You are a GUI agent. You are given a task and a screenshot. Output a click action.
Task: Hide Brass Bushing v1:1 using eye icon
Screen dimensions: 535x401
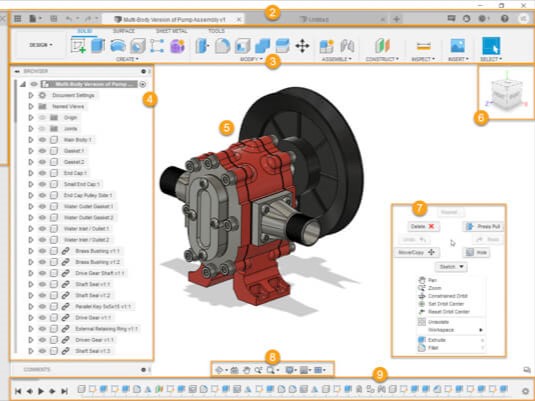(x=42, y=251)
